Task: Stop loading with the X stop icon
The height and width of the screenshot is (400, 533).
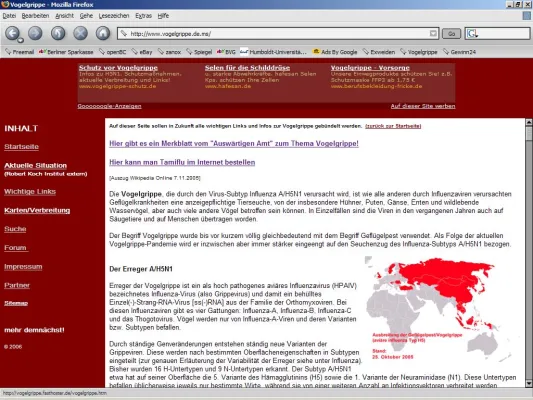Action: pos(80,33)
